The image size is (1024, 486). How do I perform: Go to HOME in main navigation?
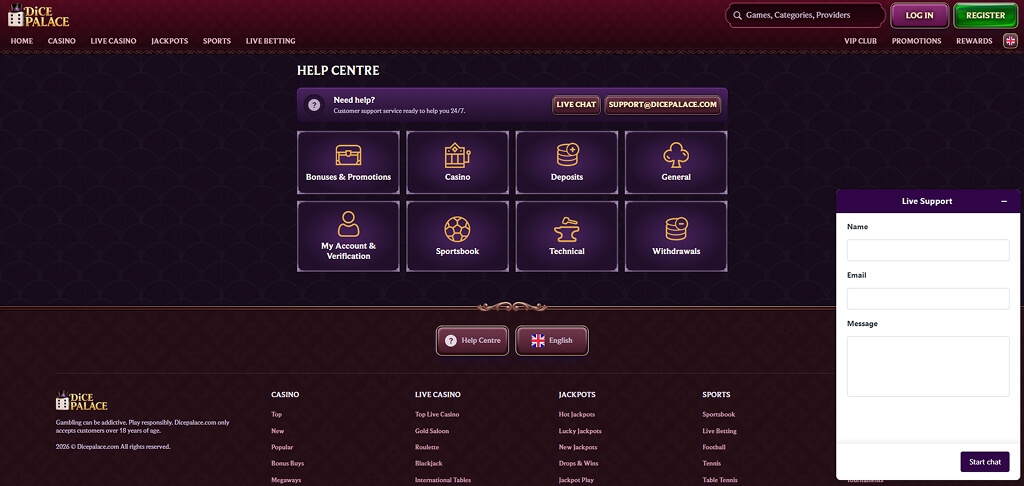click(22, 40)
